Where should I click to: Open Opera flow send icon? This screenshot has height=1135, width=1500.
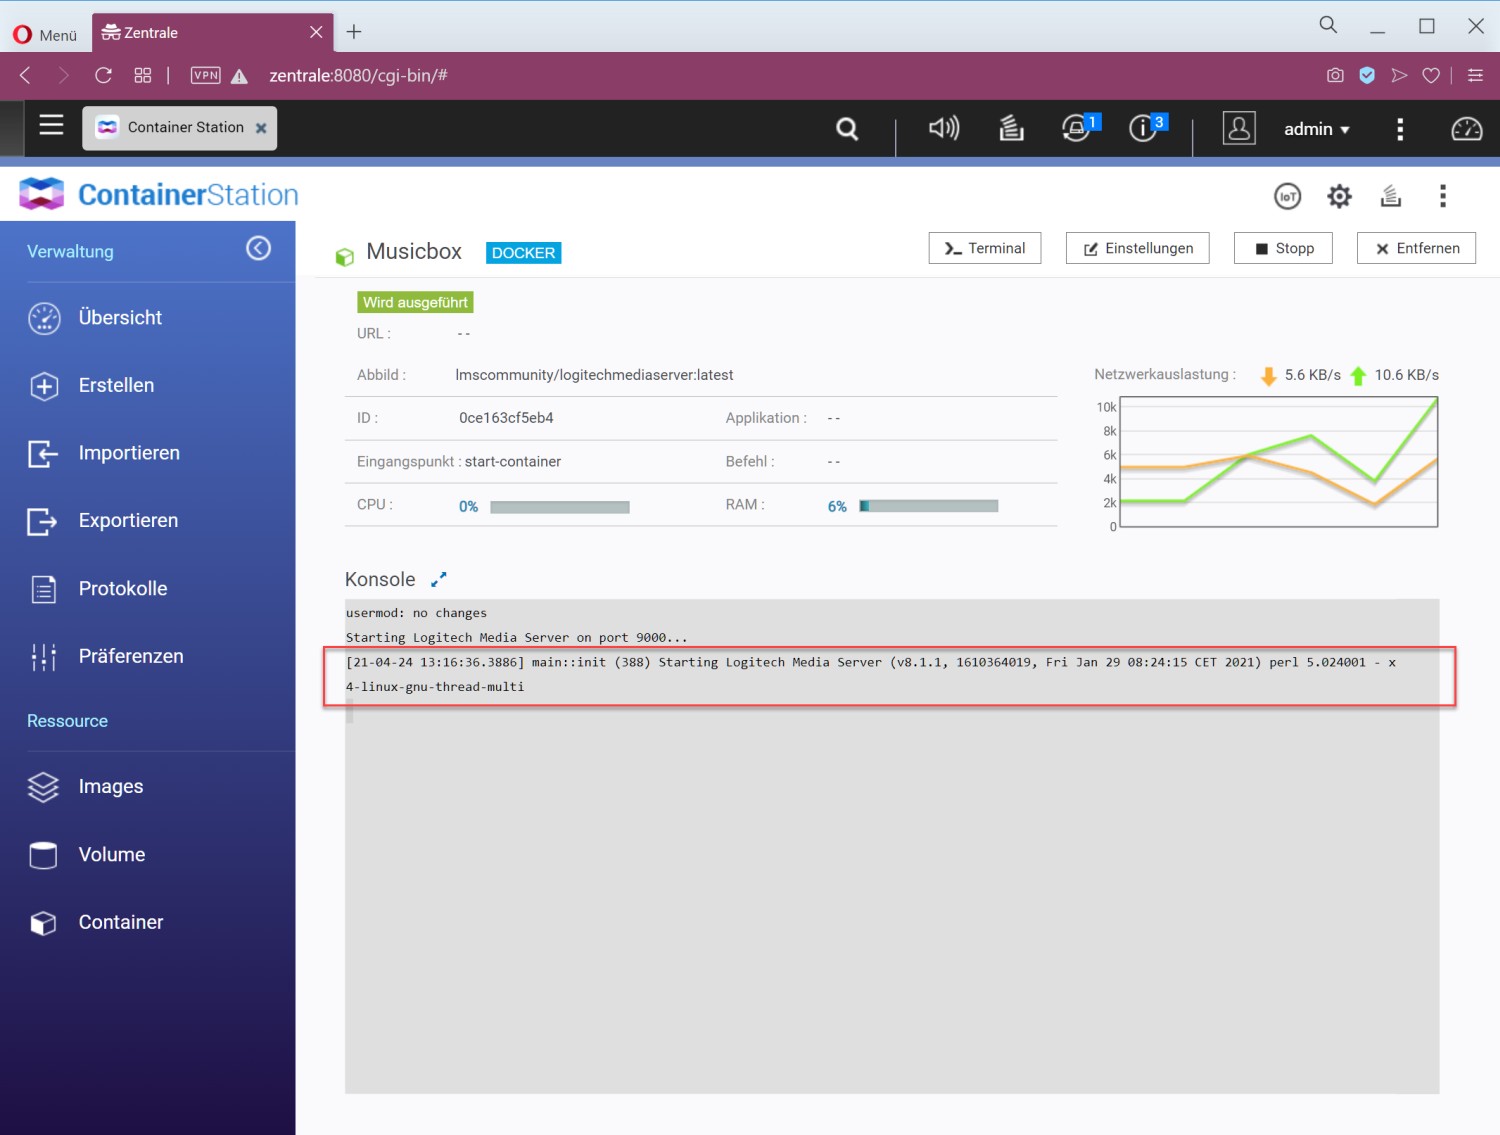coord(1399,76)
